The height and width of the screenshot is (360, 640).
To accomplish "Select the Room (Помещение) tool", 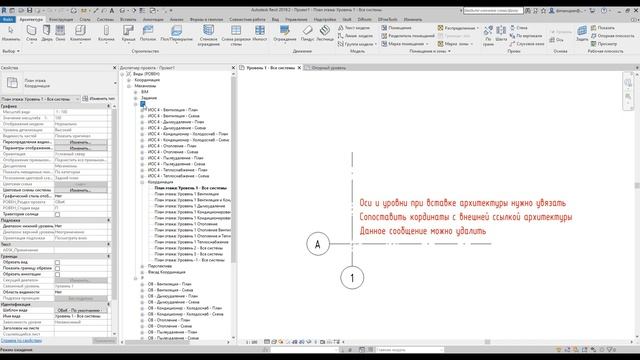I will (x=396, y=28).
